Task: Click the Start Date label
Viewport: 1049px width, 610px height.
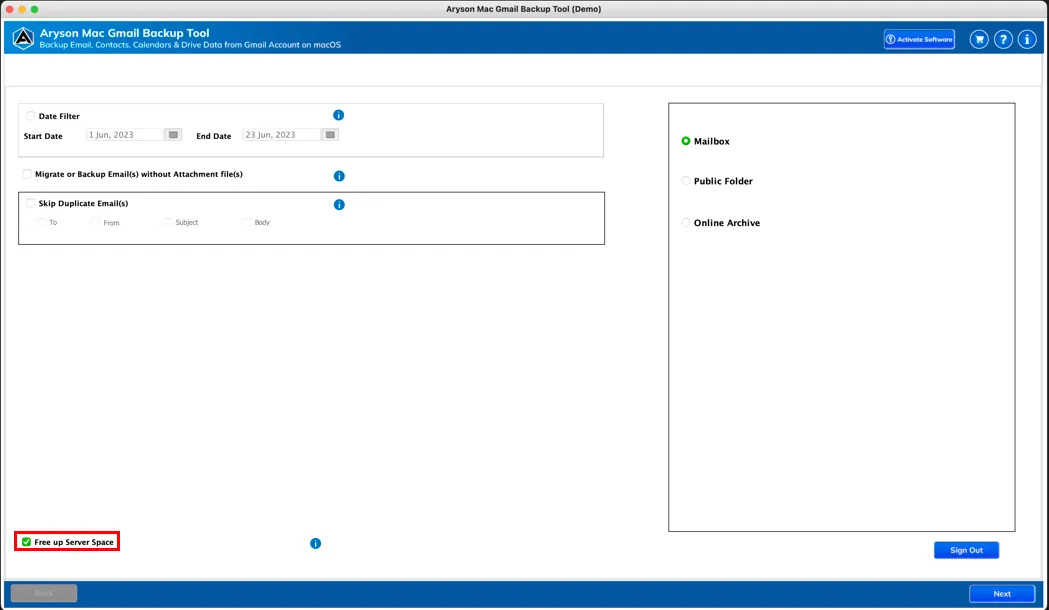Action: 43,136
